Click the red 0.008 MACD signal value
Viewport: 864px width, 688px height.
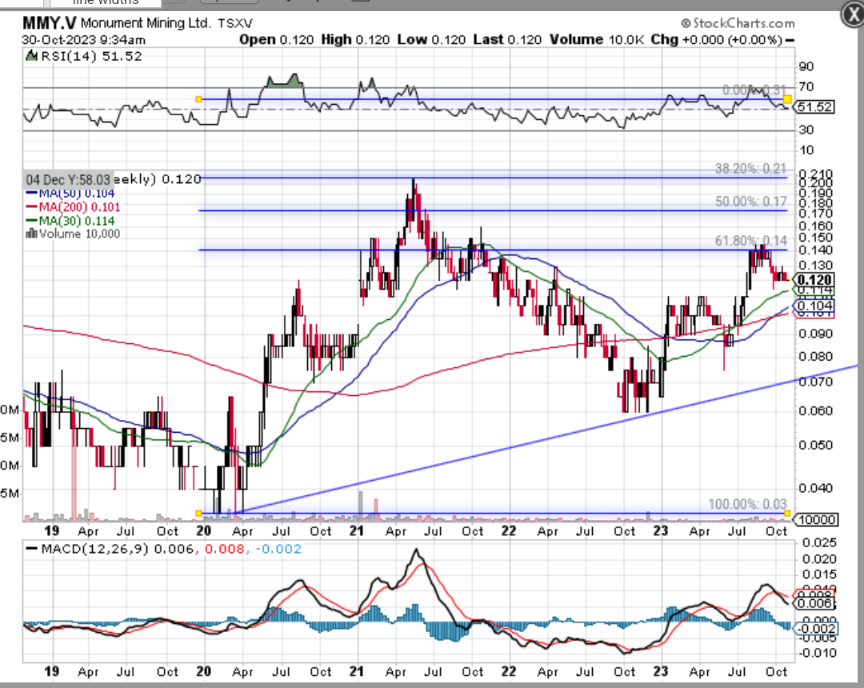(224, 549)
